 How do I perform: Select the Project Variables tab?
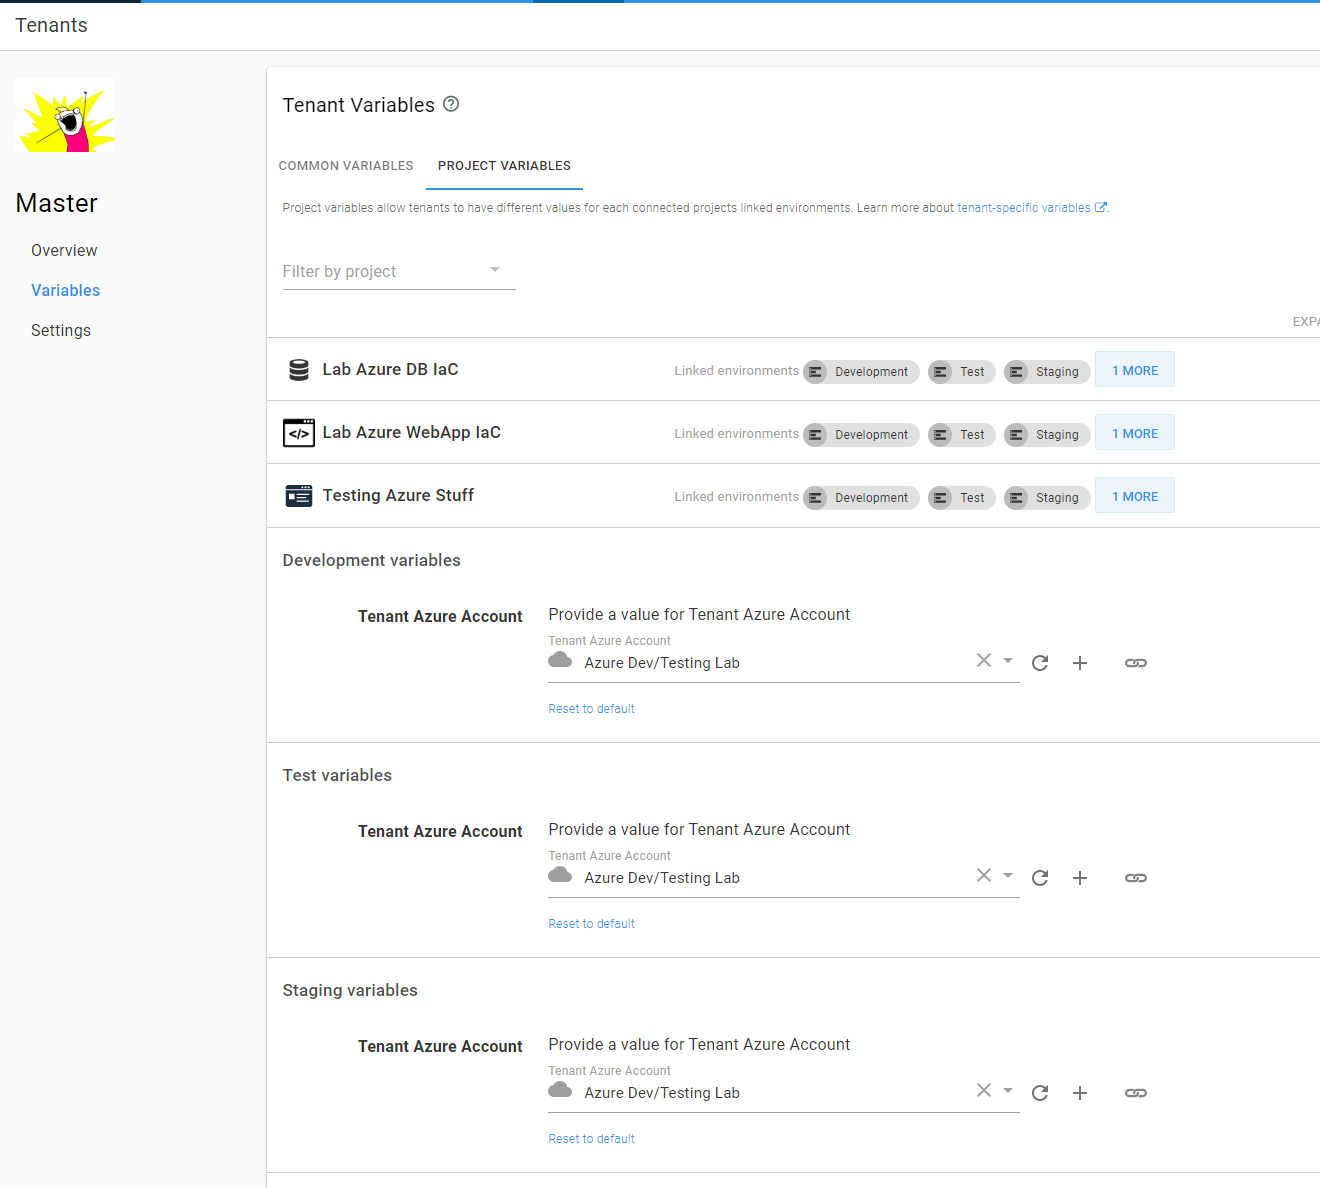point(504,166)
